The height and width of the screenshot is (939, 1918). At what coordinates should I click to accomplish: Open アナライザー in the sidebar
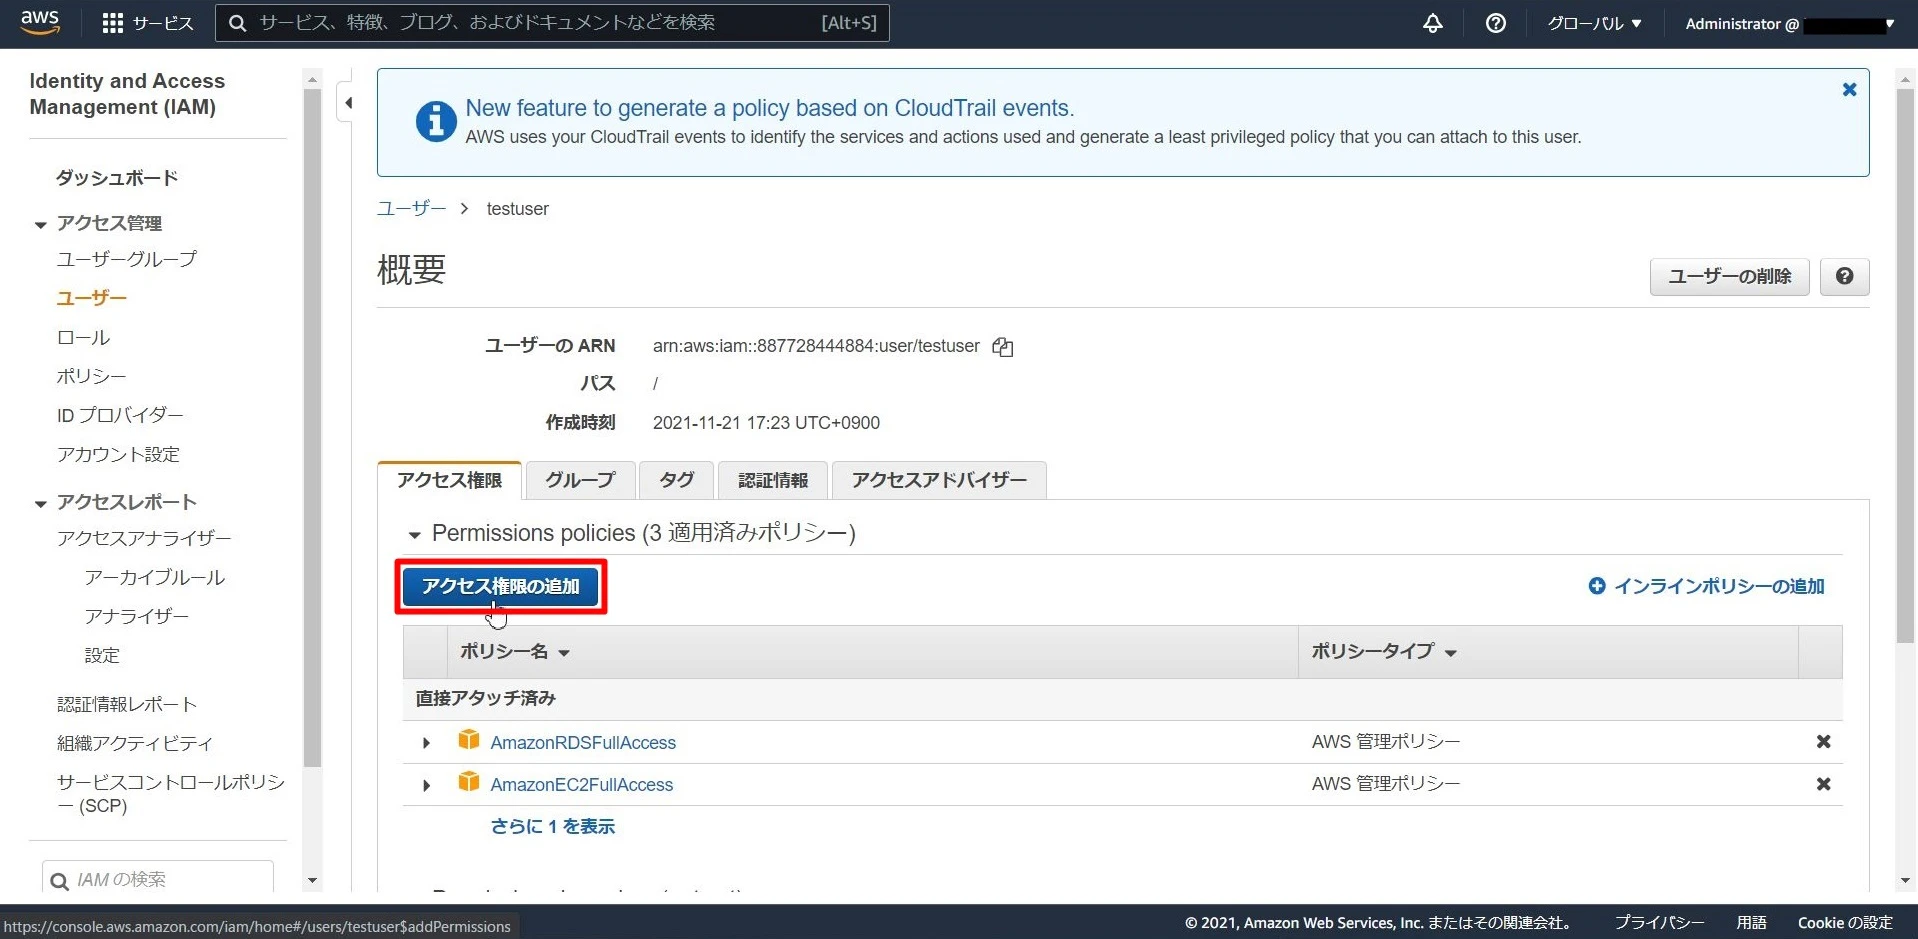tap(137, 616)
